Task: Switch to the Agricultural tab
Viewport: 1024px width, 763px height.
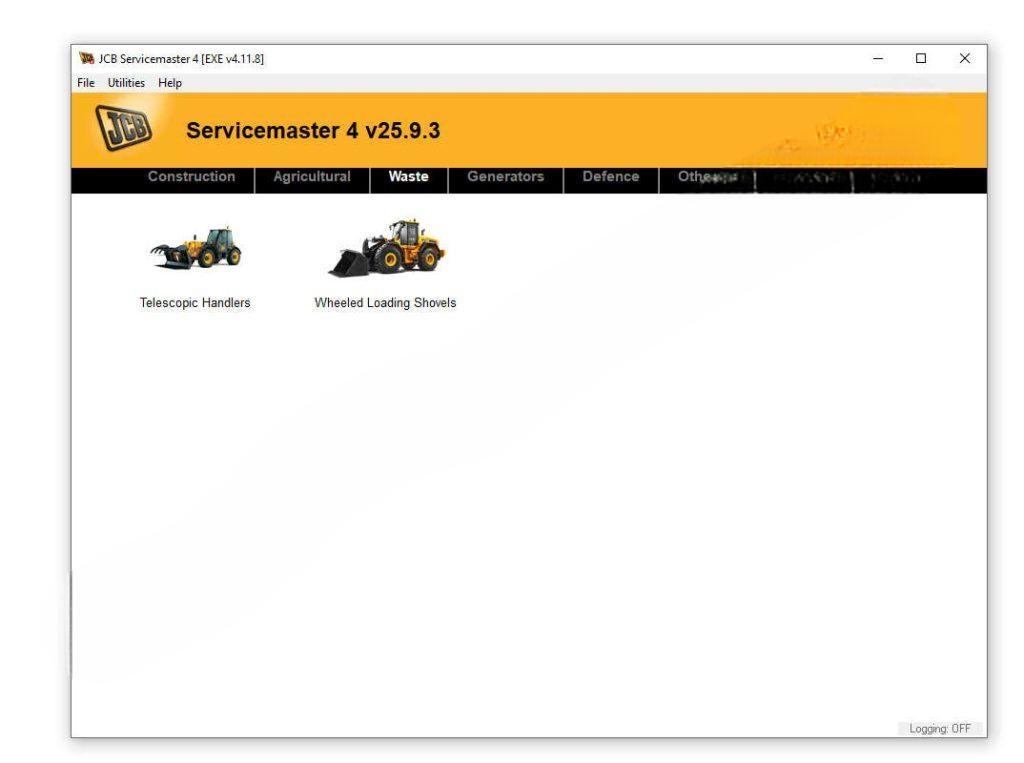Action: click(312, 177)
